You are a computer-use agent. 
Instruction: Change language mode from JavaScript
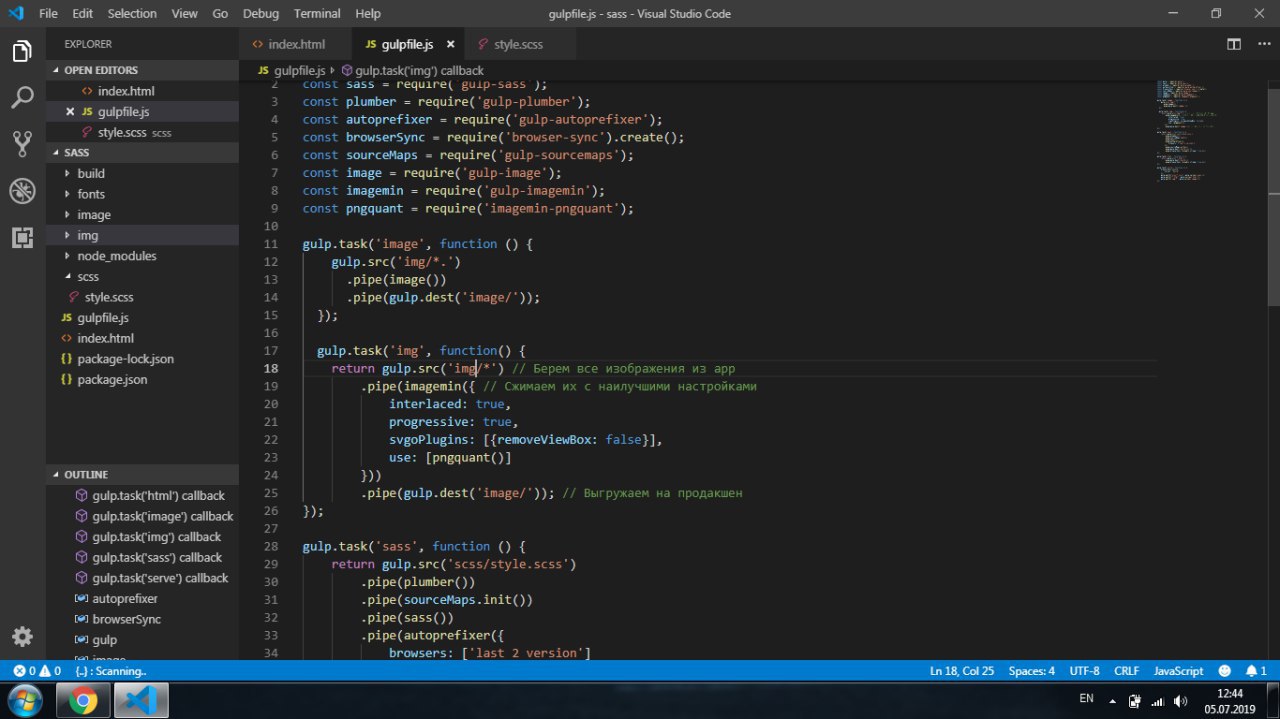pos(1178,671)
